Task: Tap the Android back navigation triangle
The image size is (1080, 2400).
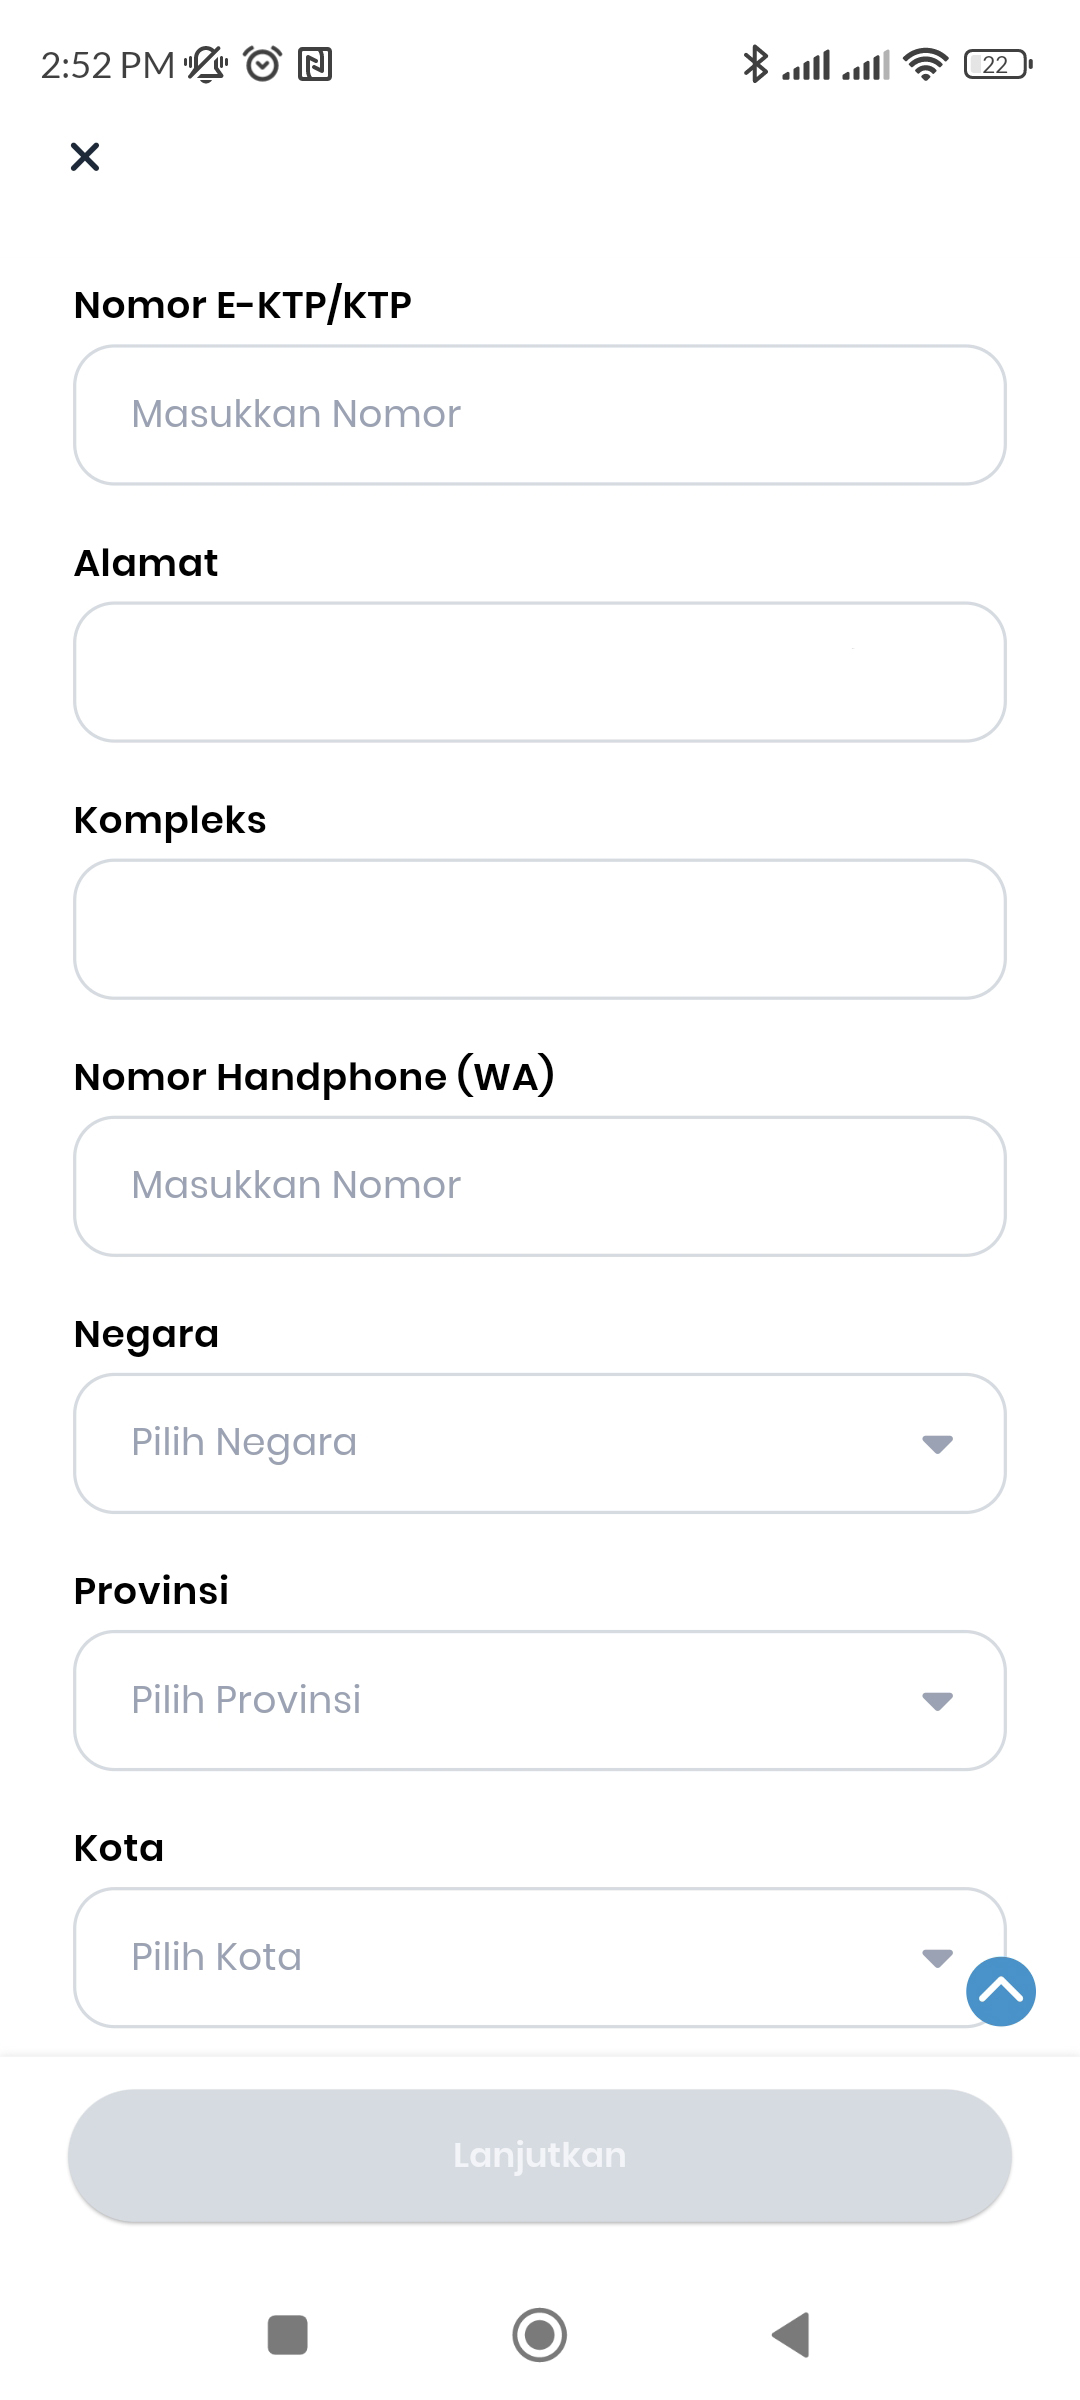Action: point(791,2335)
